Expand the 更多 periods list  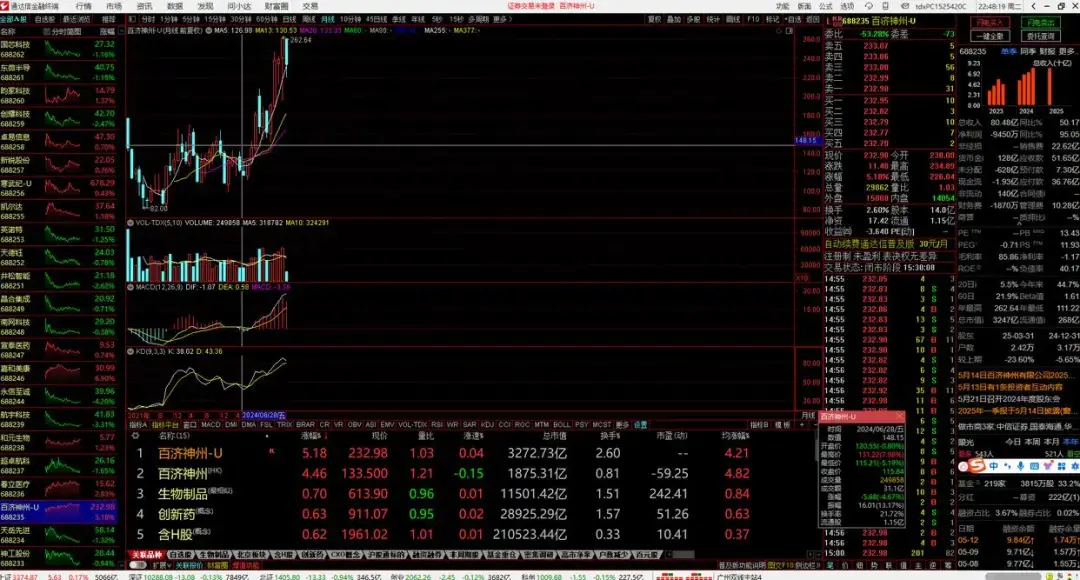tap(501, 19)
